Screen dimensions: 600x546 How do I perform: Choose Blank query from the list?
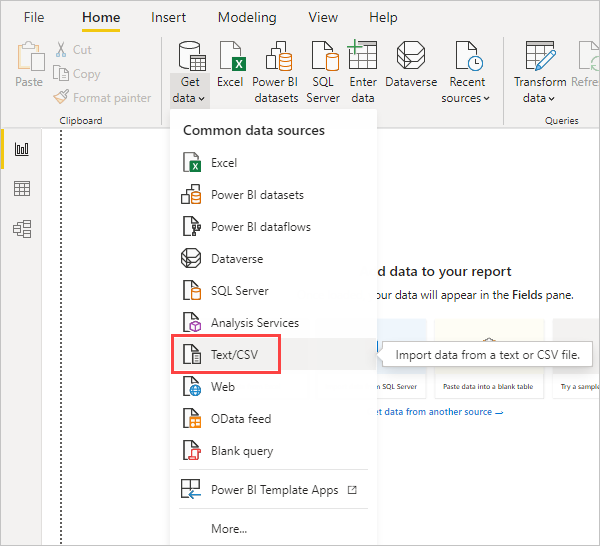tap(241, 451)
